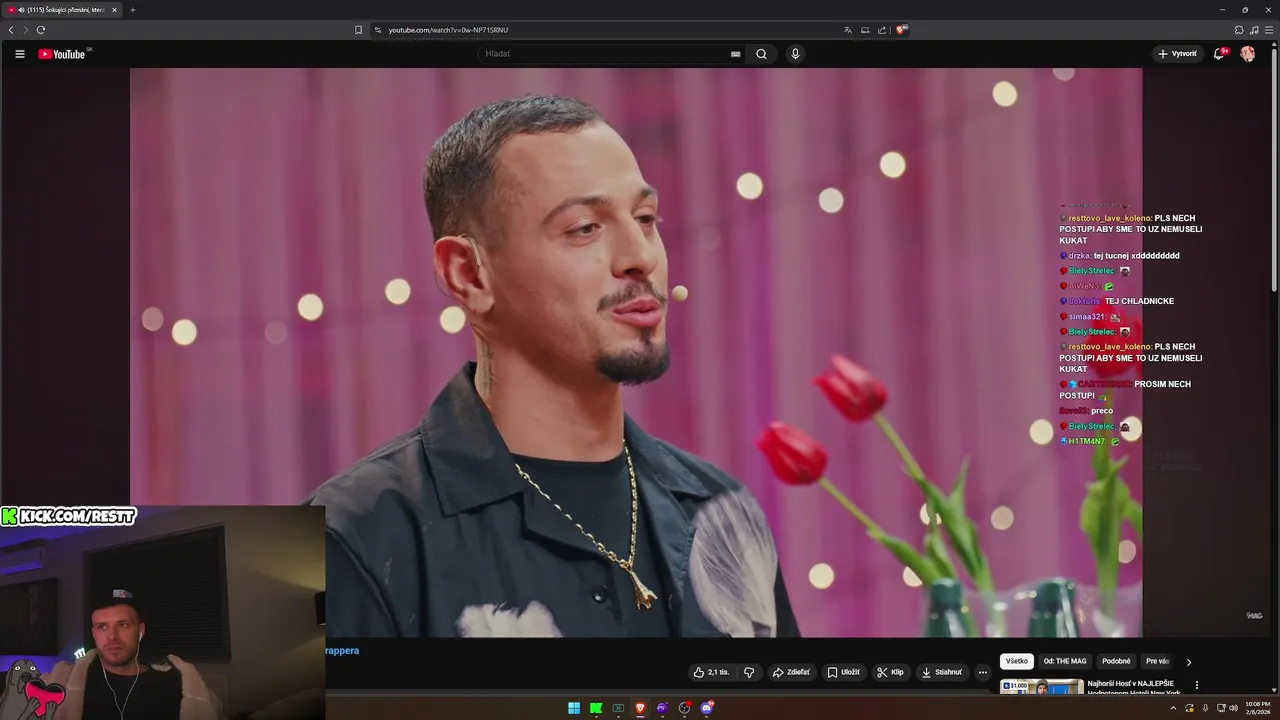1280x720 pixels.
Task: Open the leftmost browser toolbar icon near menu
Action: pyautogui.click(x=1239, y=30)
